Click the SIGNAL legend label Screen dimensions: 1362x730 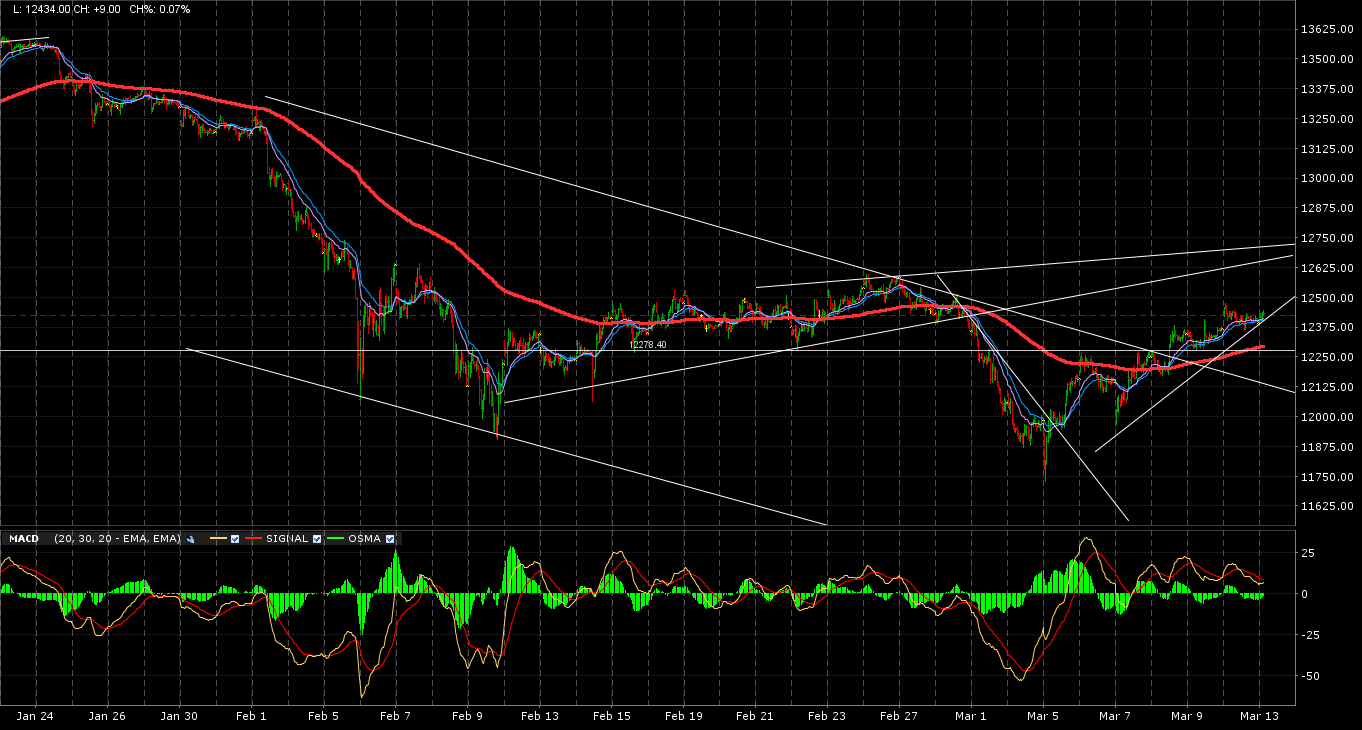coord(287,539)
